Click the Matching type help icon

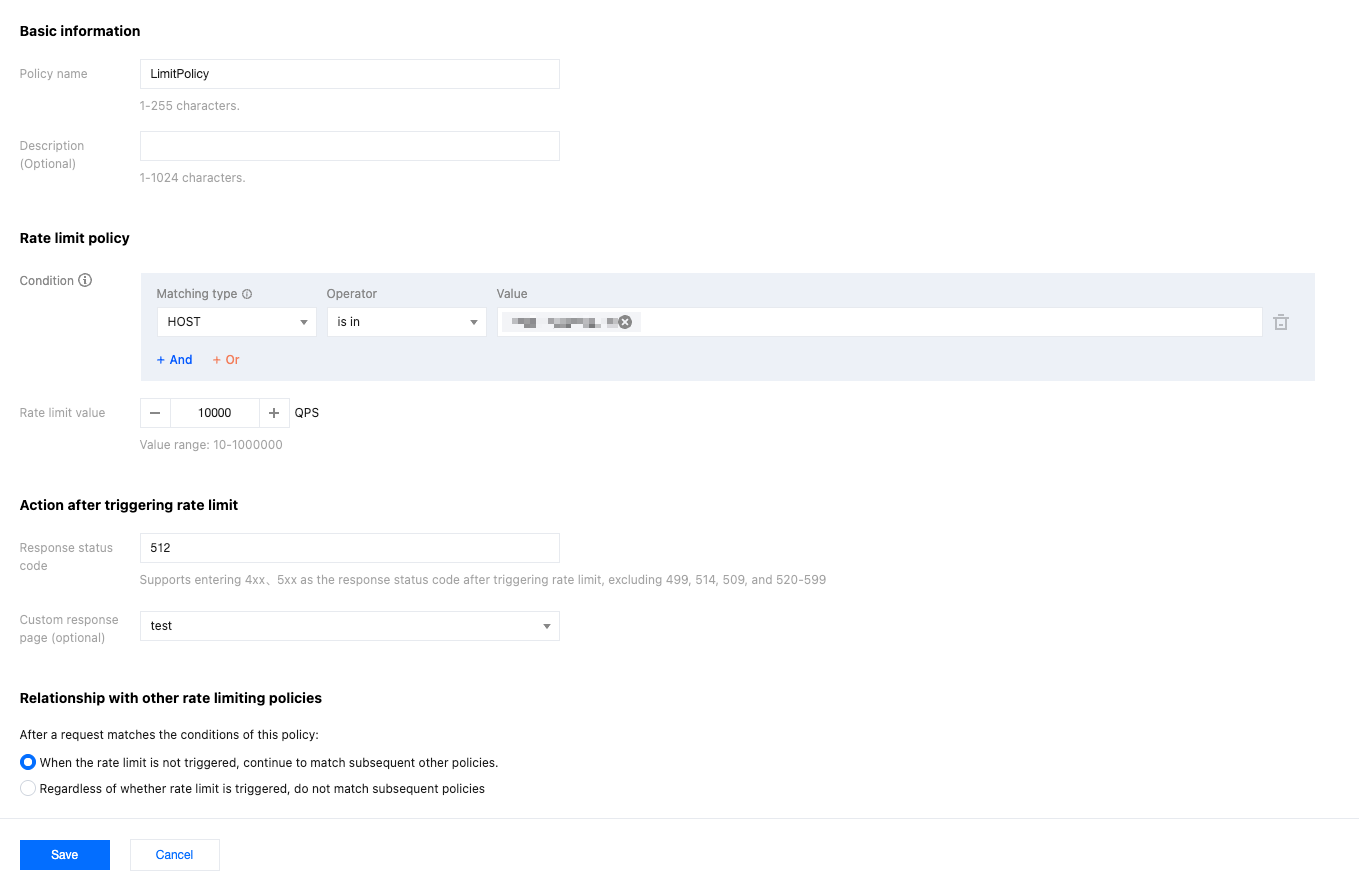point(247,294)
